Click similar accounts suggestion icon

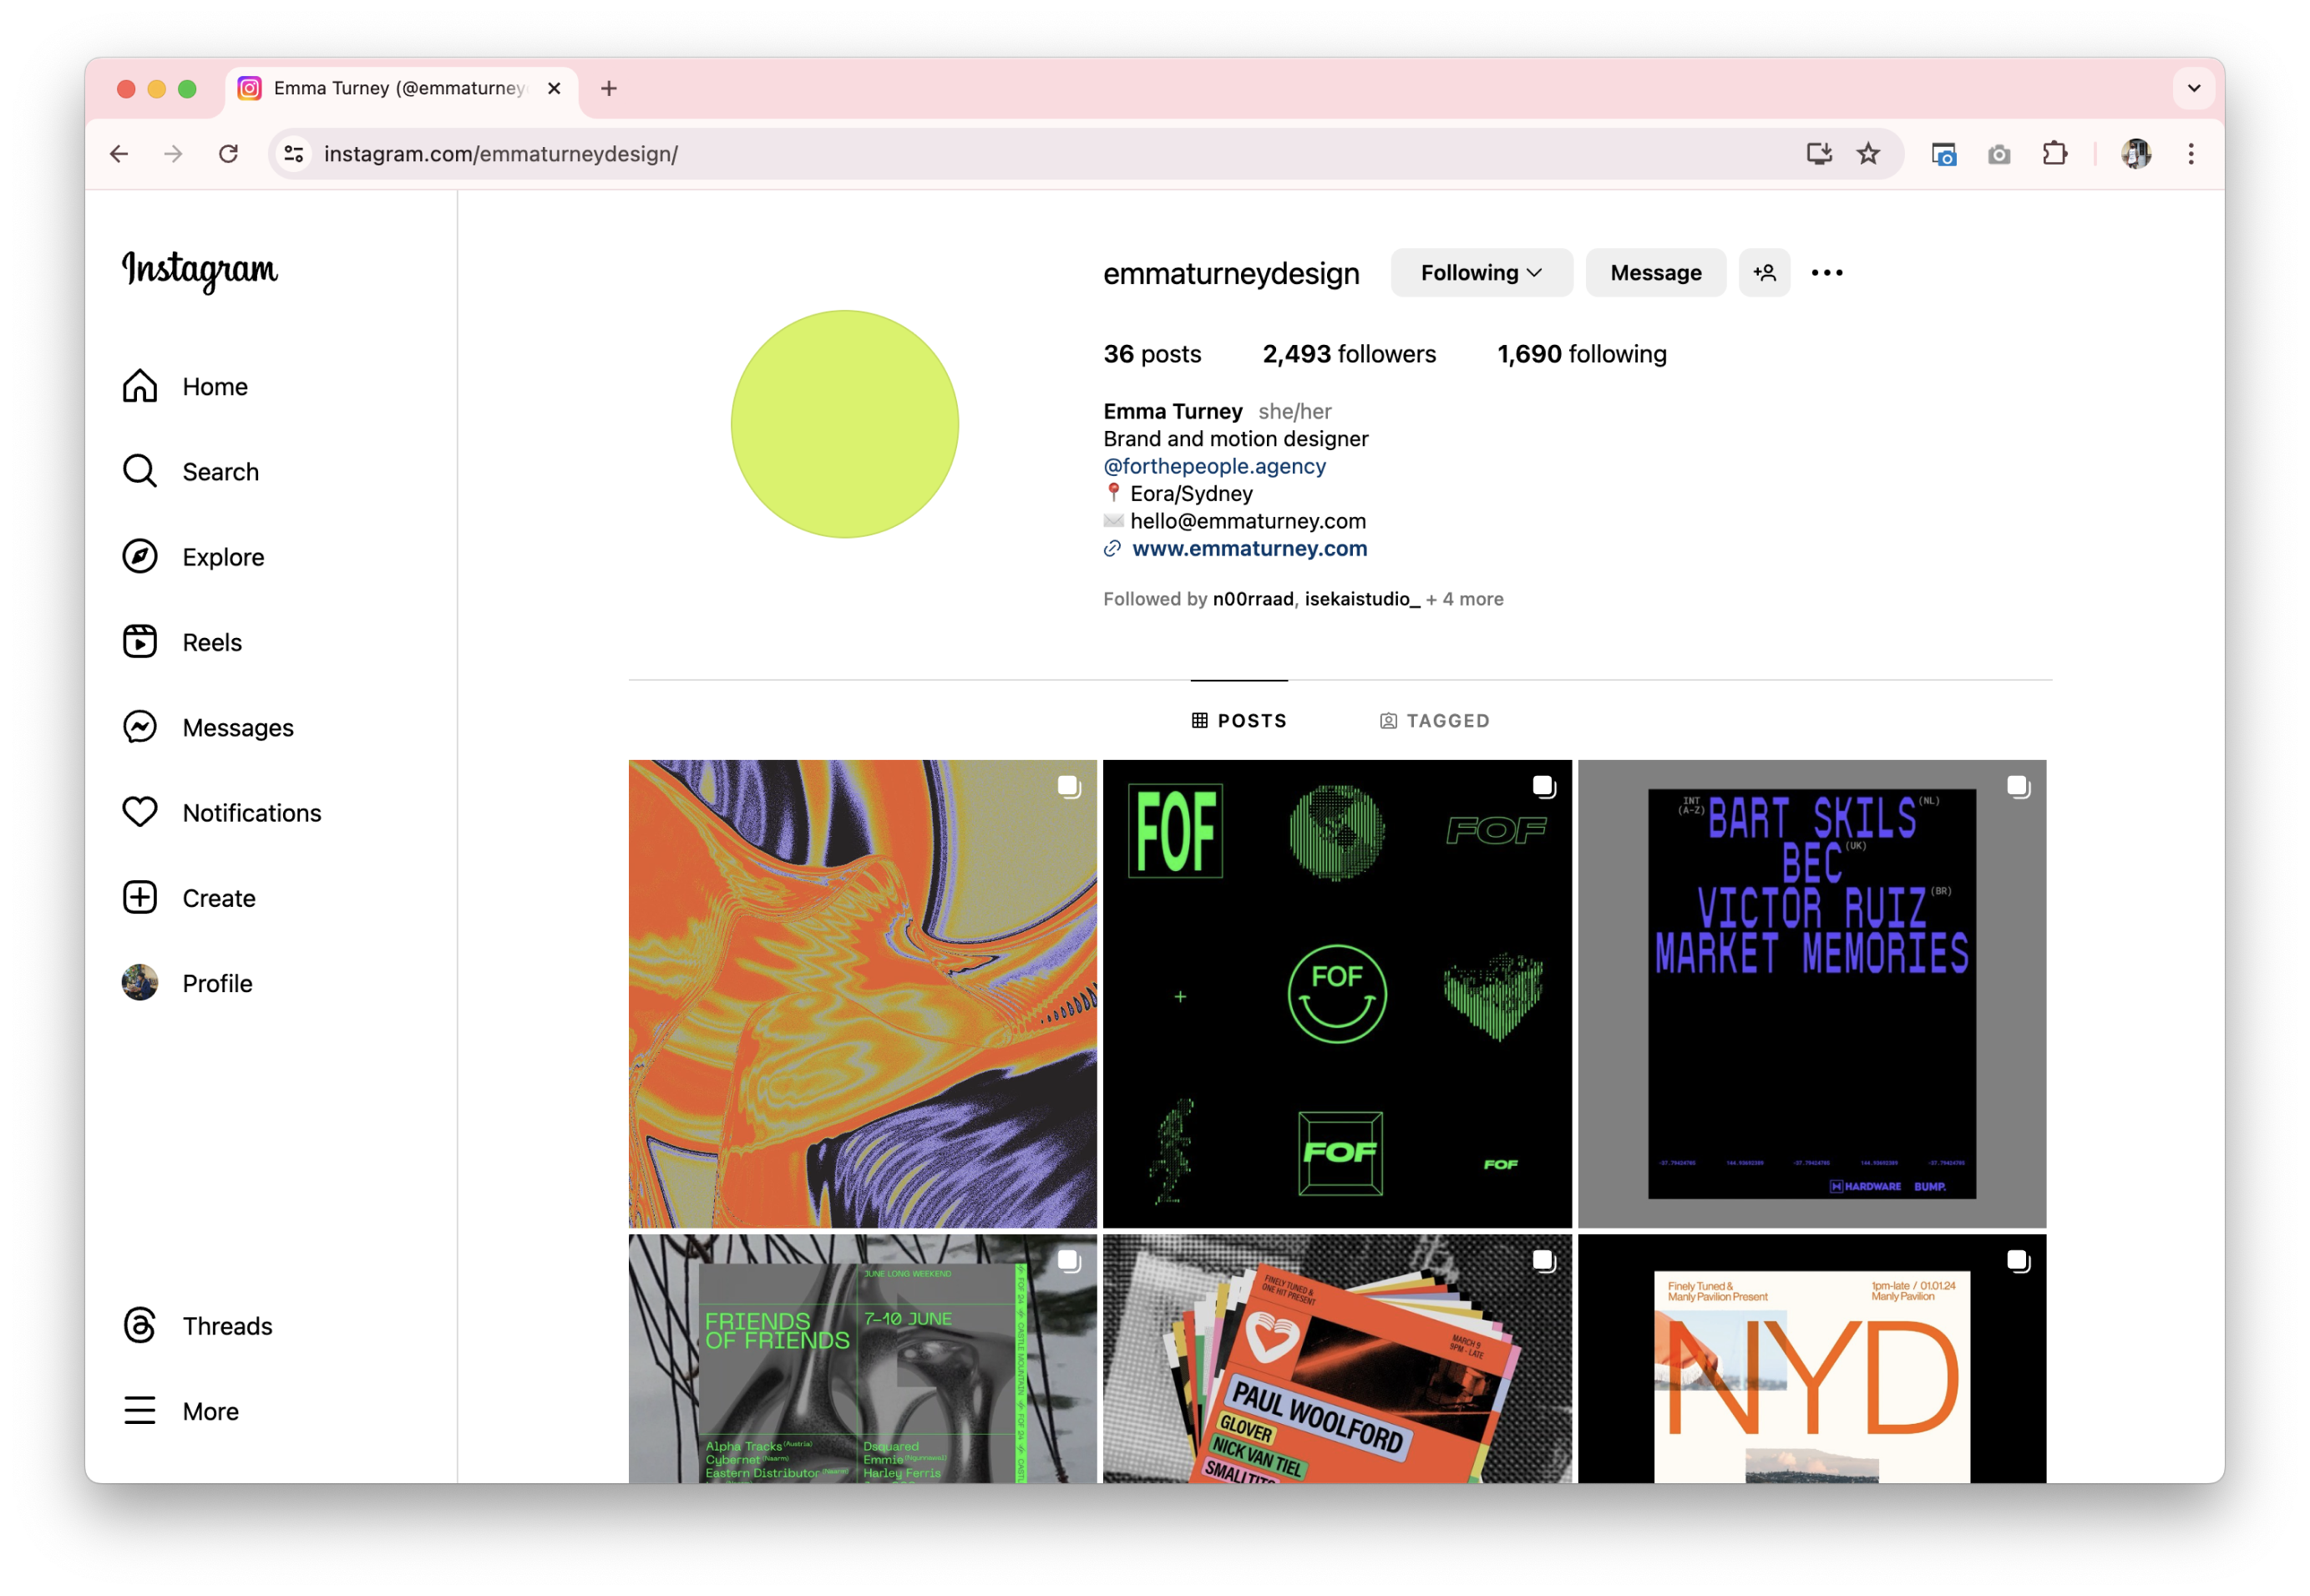coord(1764,273)
